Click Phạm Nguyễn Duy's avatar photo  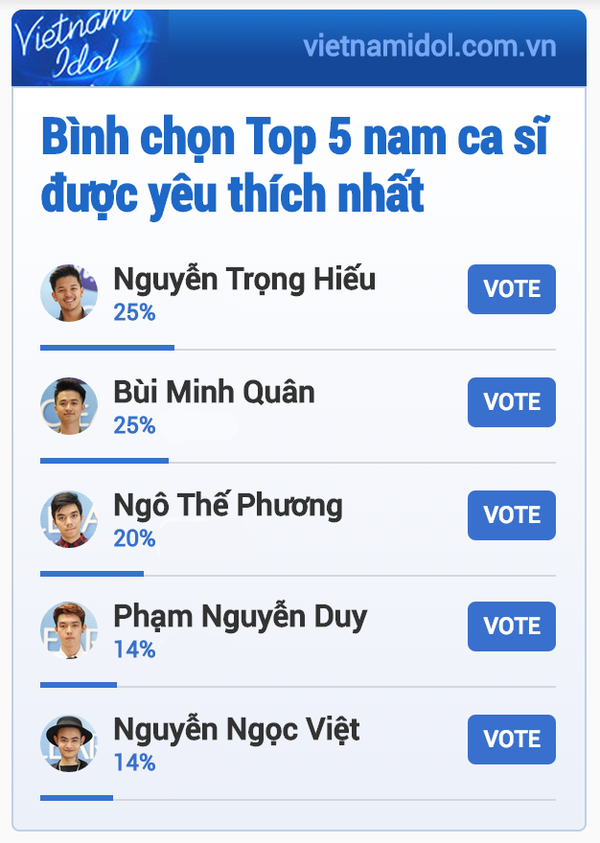pos(69,630)
